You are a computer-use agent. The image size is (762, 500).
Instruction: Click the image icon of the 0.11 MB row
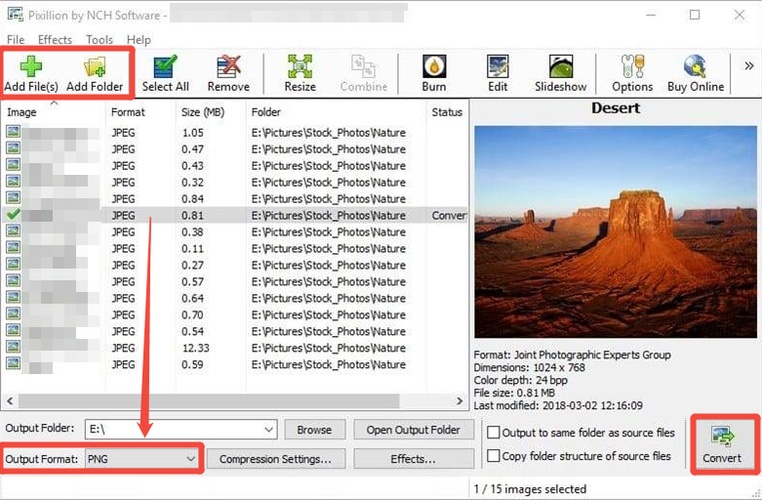click(x=13, y=247)
